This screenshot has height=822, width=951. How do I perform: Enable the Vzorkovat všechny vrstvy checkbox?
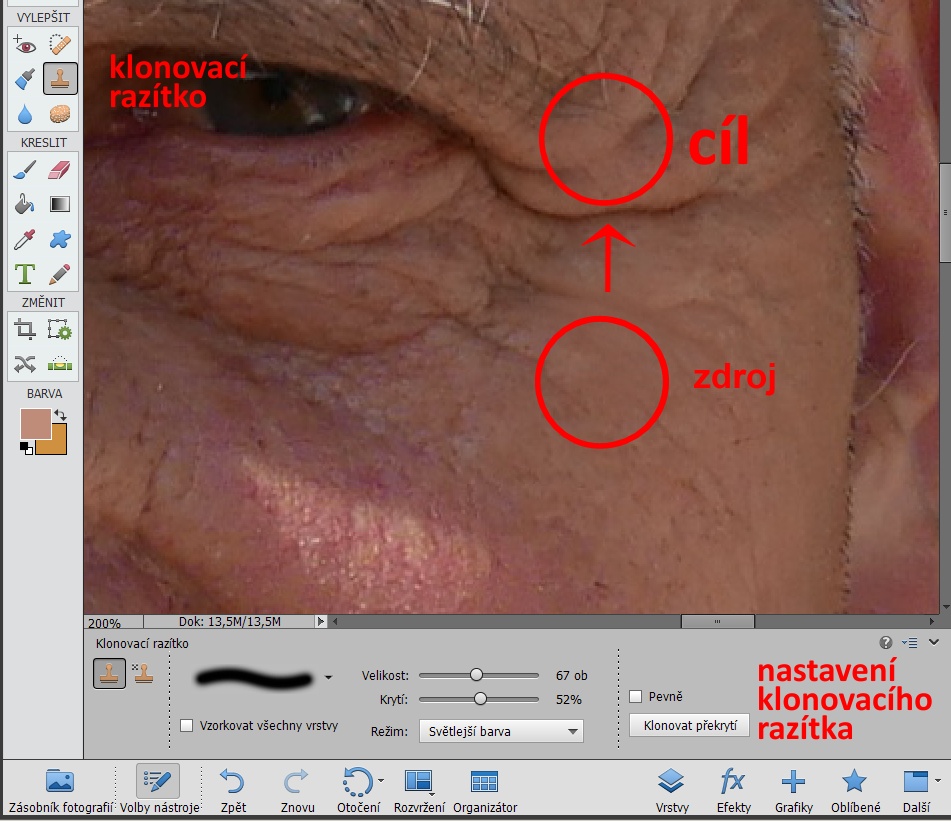(187, 726)
